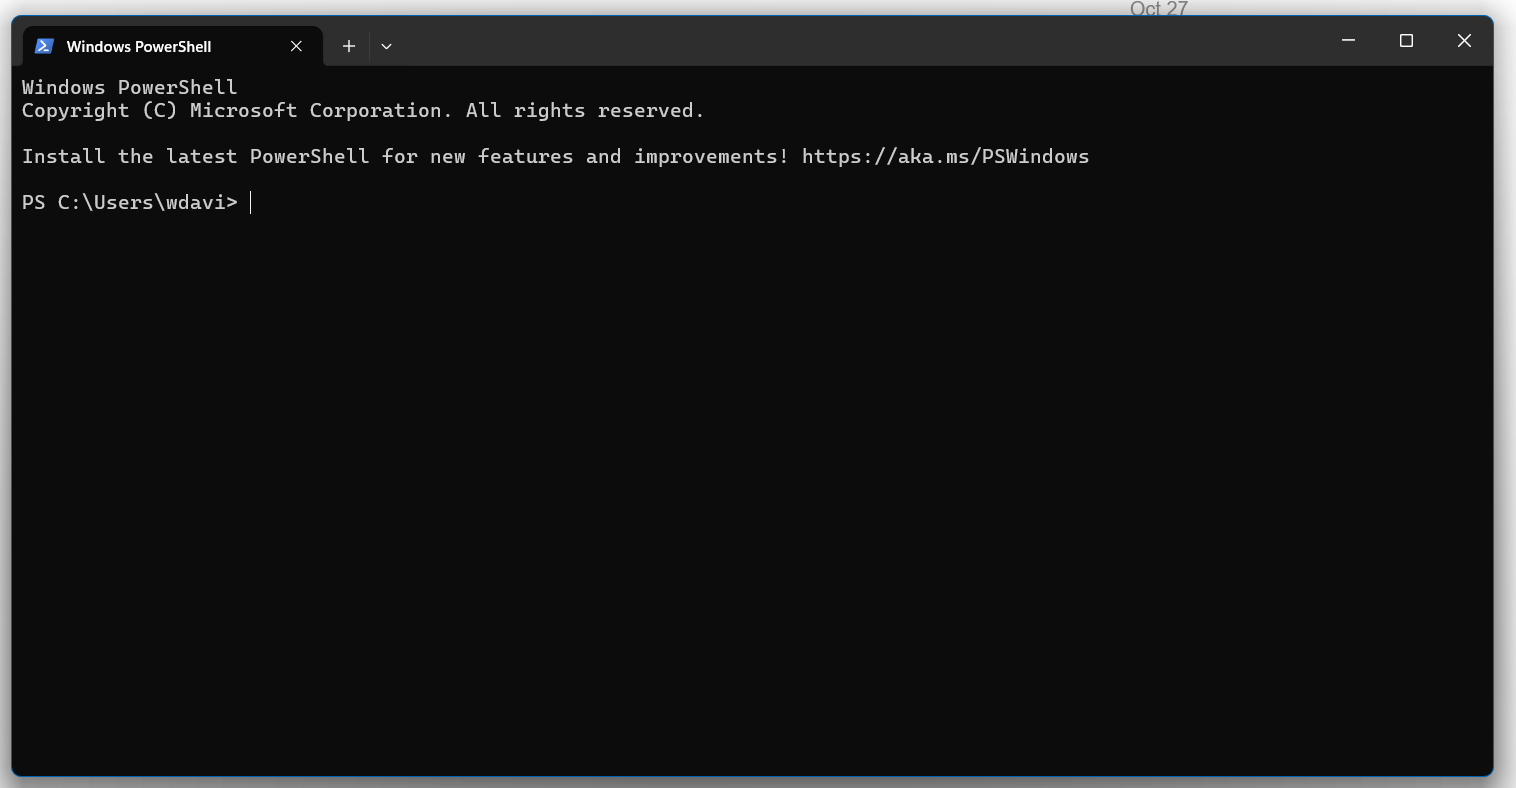Open the https://aka.ms/PSWindows link
Image resolution: width=1516 pixels, height=788 pixels.
(945, 157)
